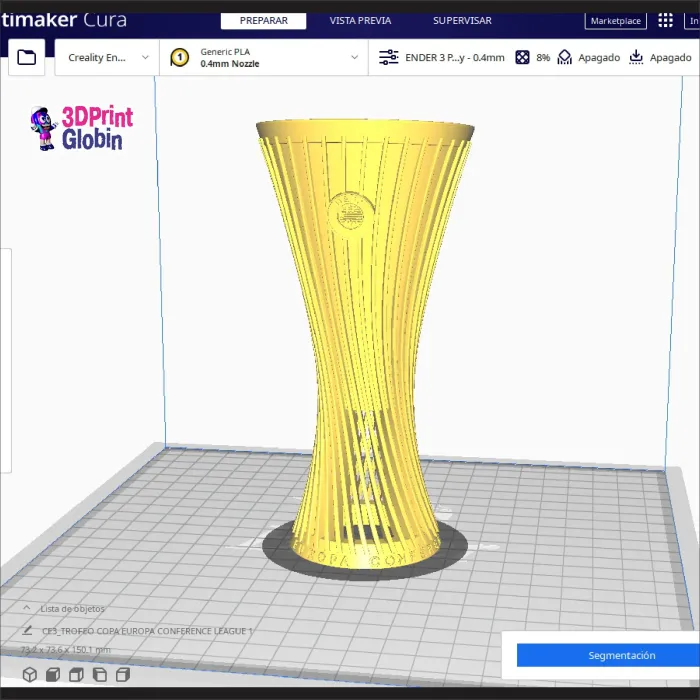Click the build plate adhesion icon
The image size is (700, 700).
tap(636, 57)
